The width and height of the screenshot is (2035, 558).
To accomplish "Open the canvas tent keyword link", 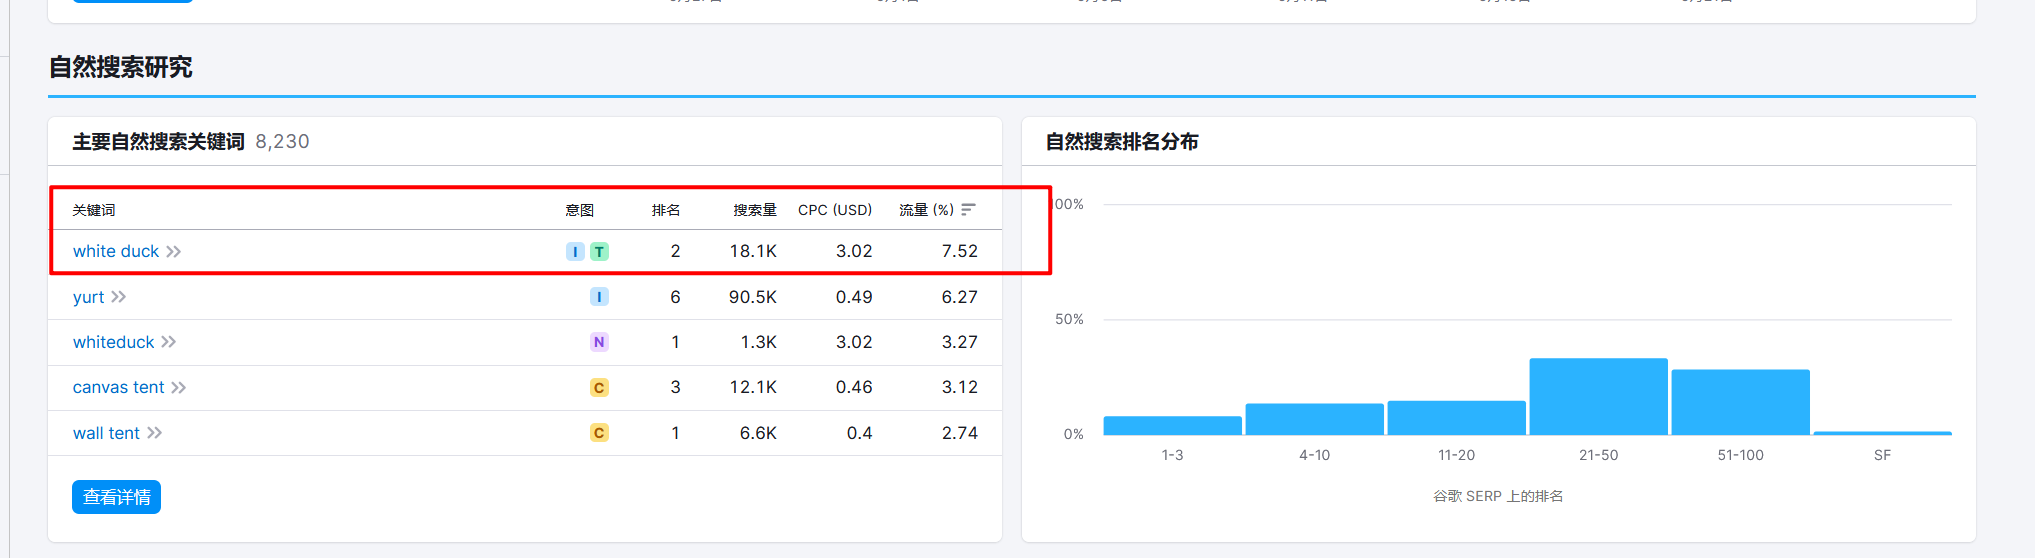I will point(118,387).
